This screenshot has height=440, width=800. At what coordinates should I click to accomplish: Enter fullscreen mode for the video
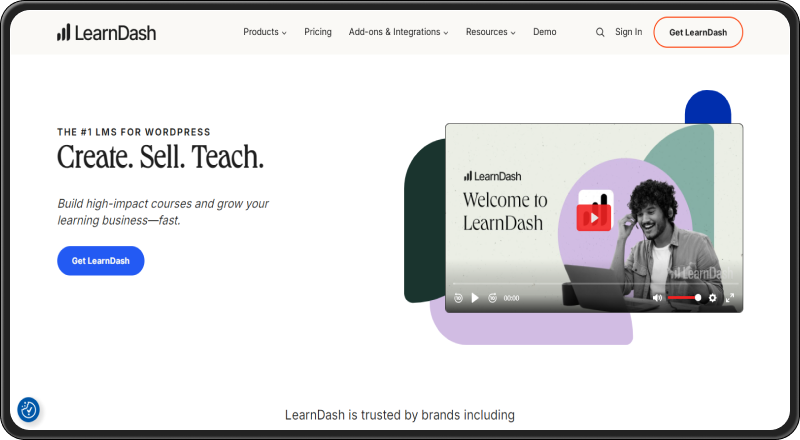[x=730, y=298]
